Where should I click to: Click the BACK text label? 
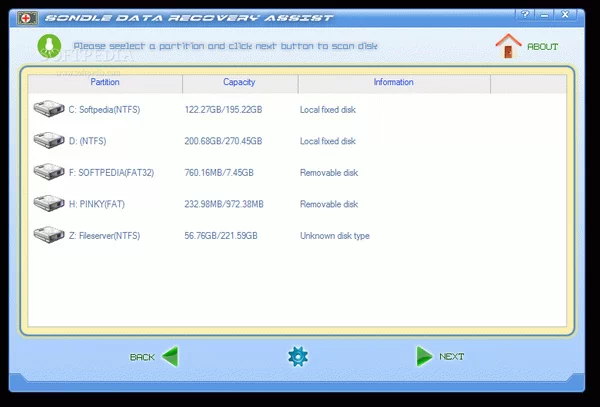pyautogui.click(x=142, y=357)
